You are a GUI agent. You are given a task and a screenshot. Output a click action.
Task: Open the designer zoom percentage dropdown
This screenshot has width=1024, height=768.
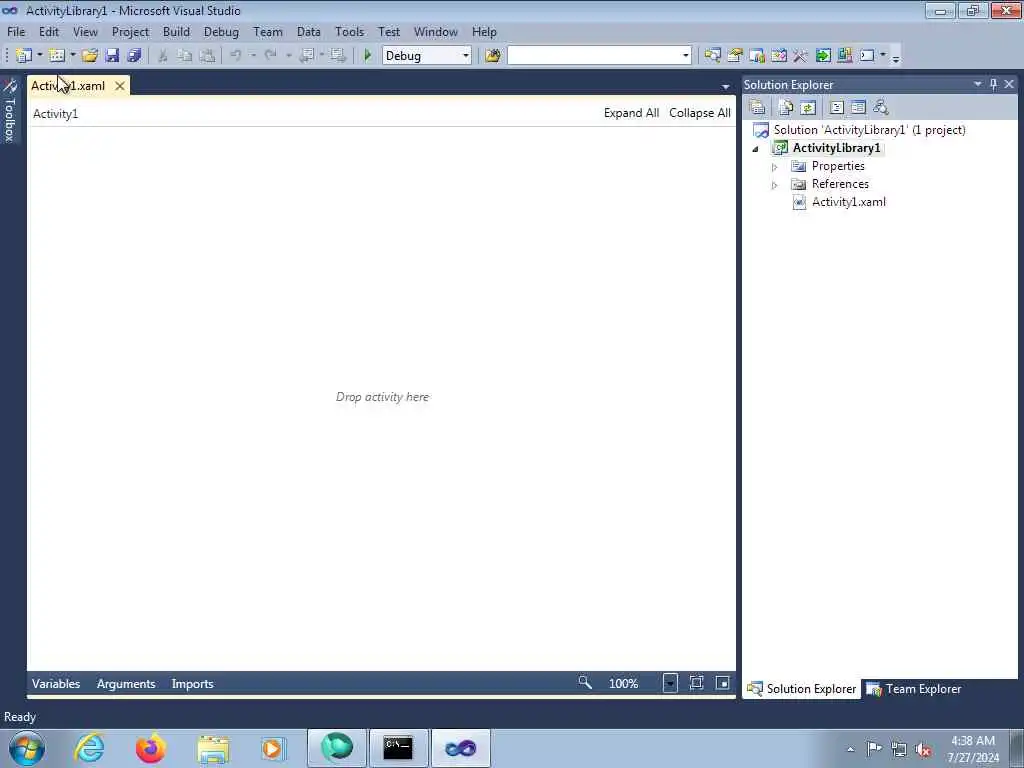click(670, 683)
